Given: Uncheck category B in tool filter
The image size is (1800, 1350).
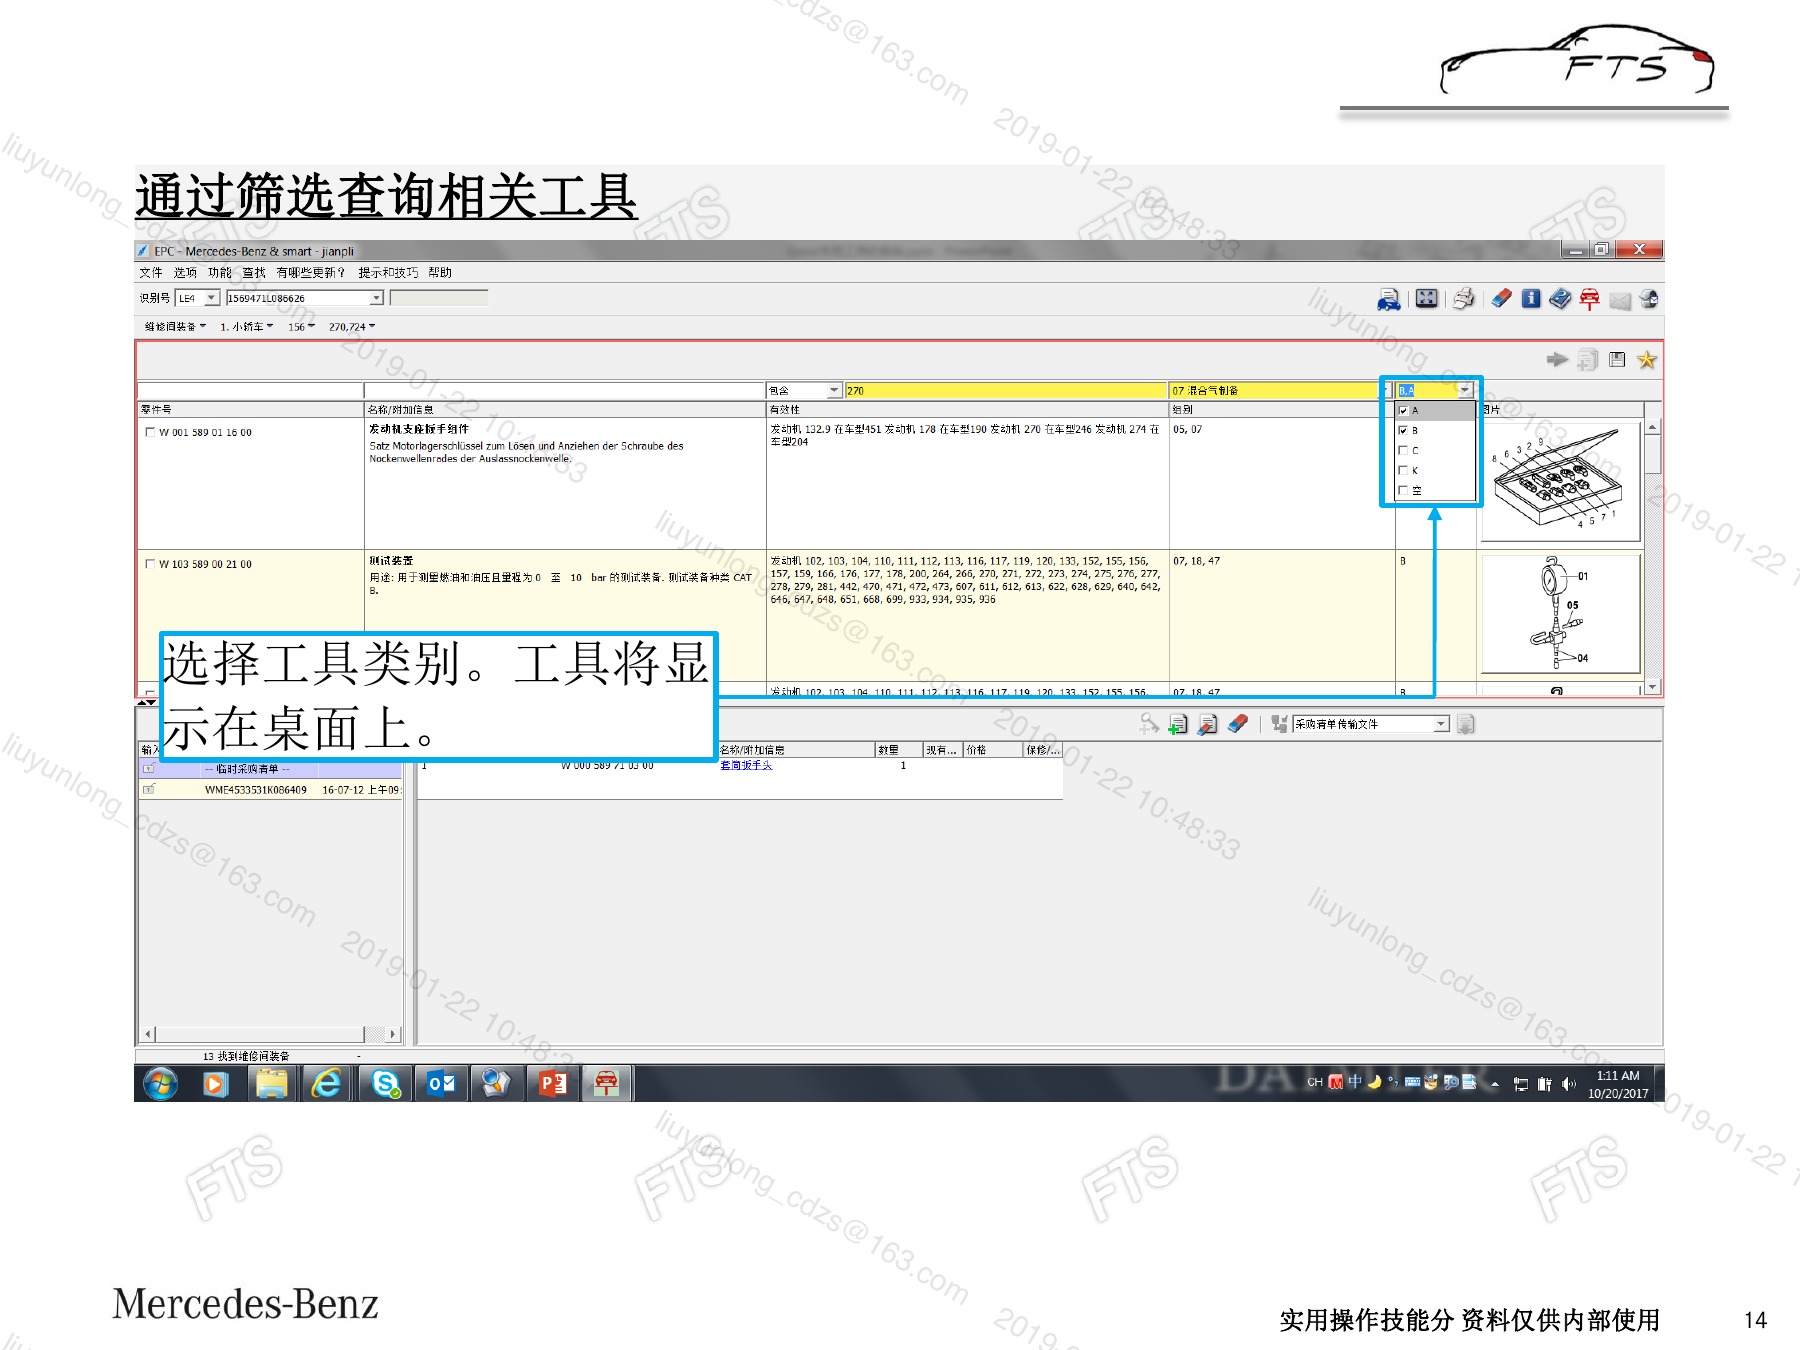Looking at the screenshot, I should [1403, 431].
